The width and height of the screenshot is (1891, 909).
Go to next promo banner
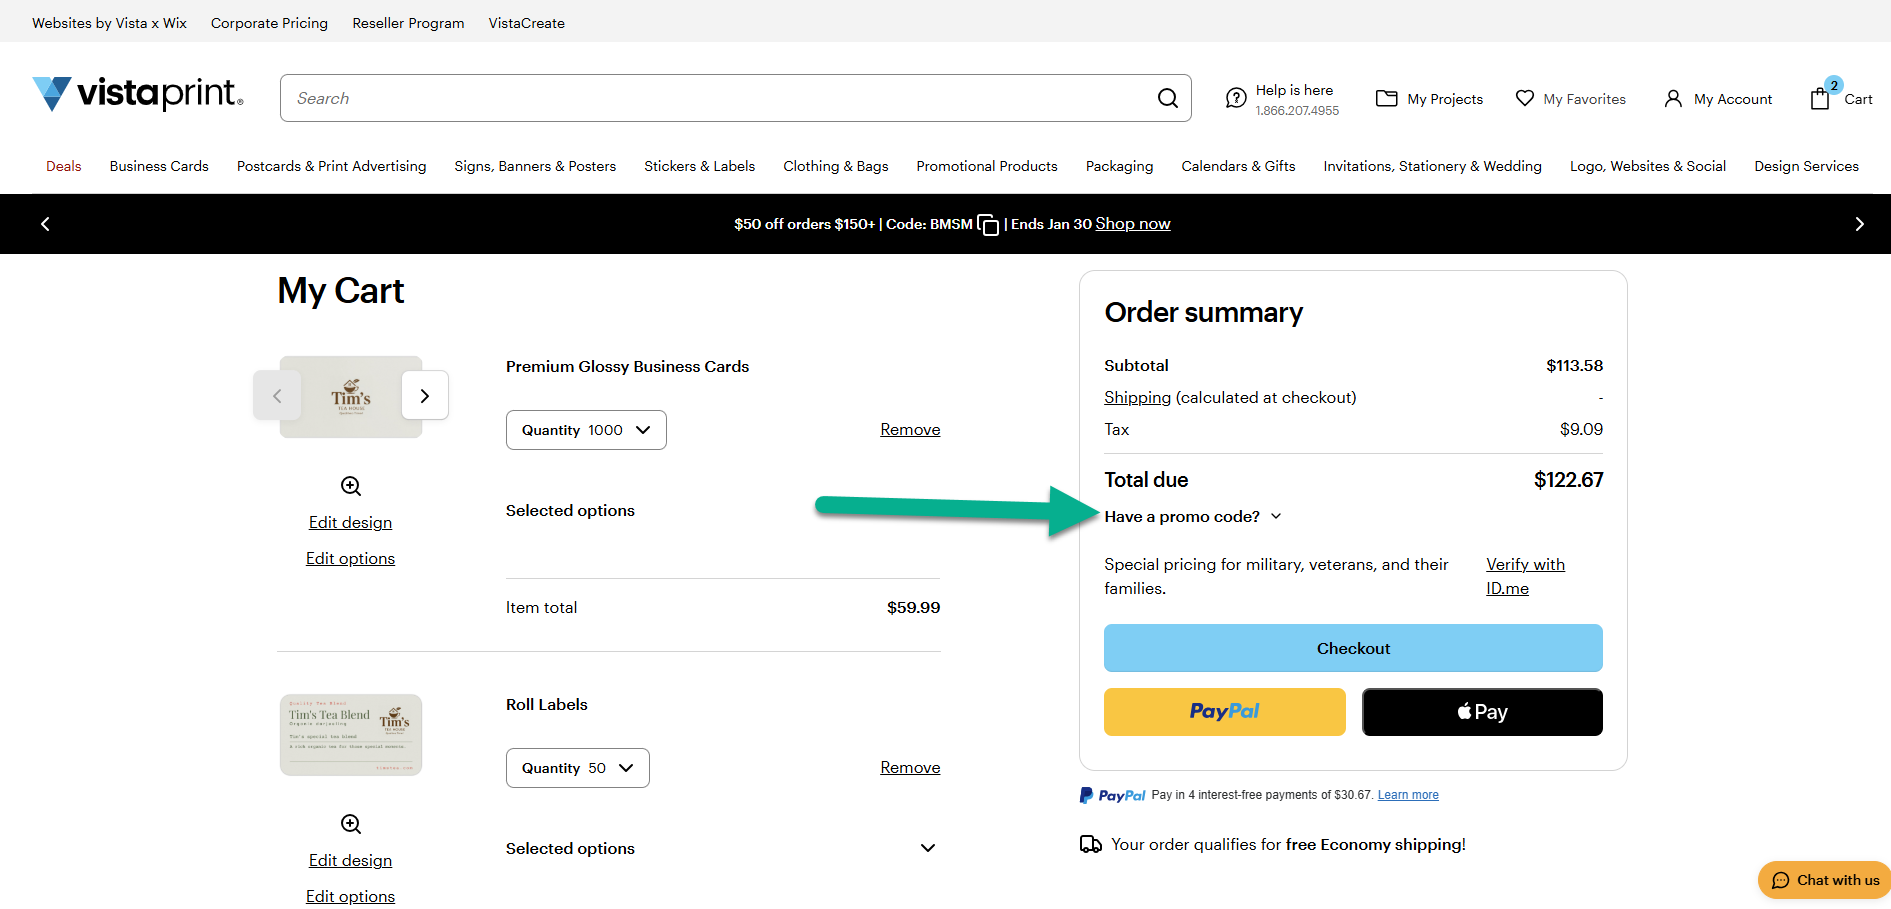[x=1859, y=224]
